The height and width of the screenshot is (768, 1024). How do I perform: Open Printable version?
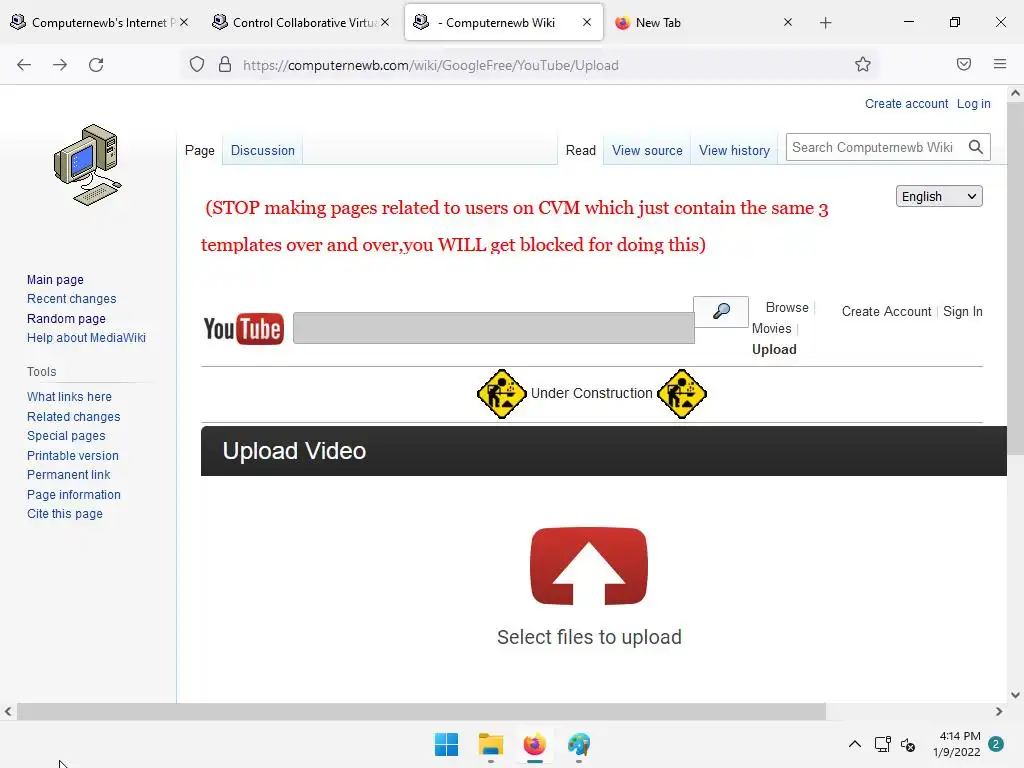coord(73,456)
